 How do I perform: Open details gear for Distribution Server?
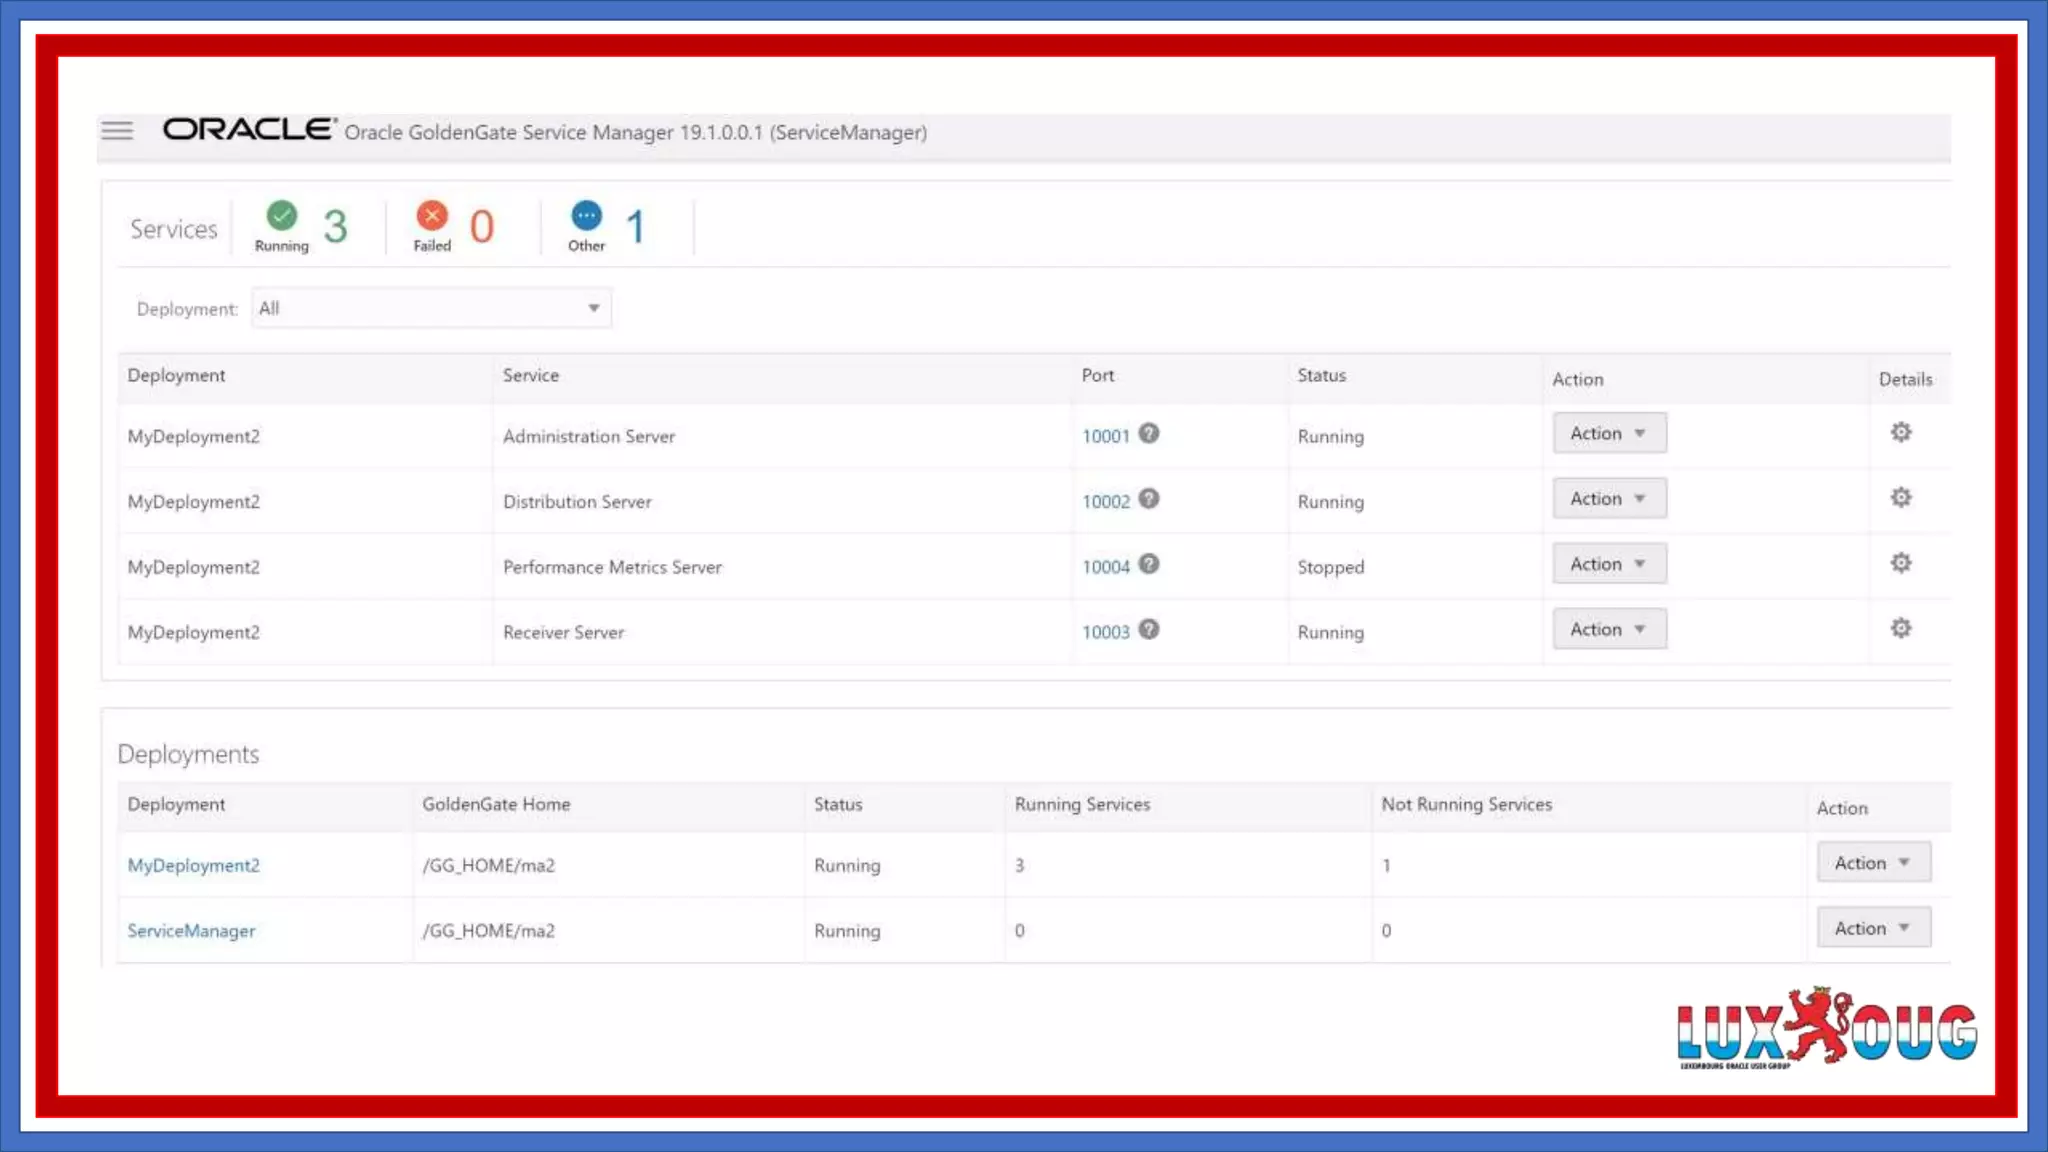pos(1900,498)
